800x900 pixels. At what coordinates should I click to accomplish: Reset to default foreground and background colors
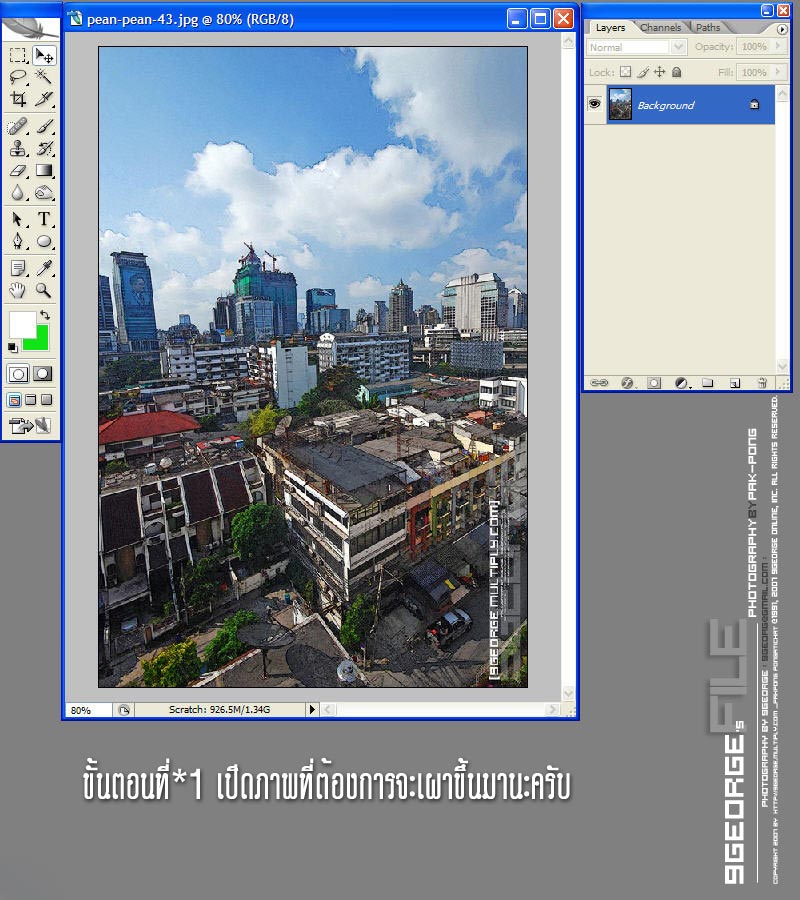pyautogui.click(x=12, y=347)
